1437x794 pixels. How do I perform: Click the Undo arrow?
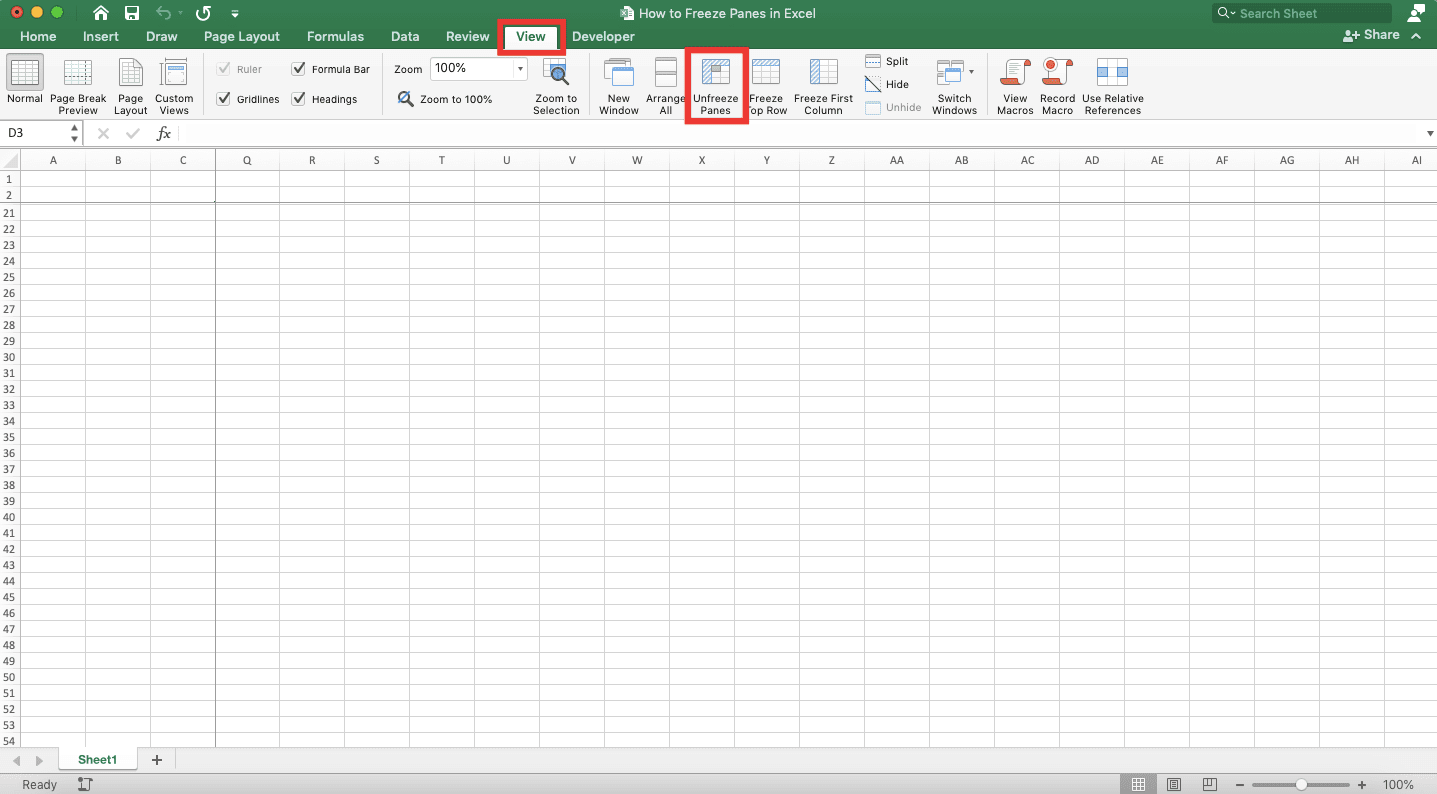(164, 13)
